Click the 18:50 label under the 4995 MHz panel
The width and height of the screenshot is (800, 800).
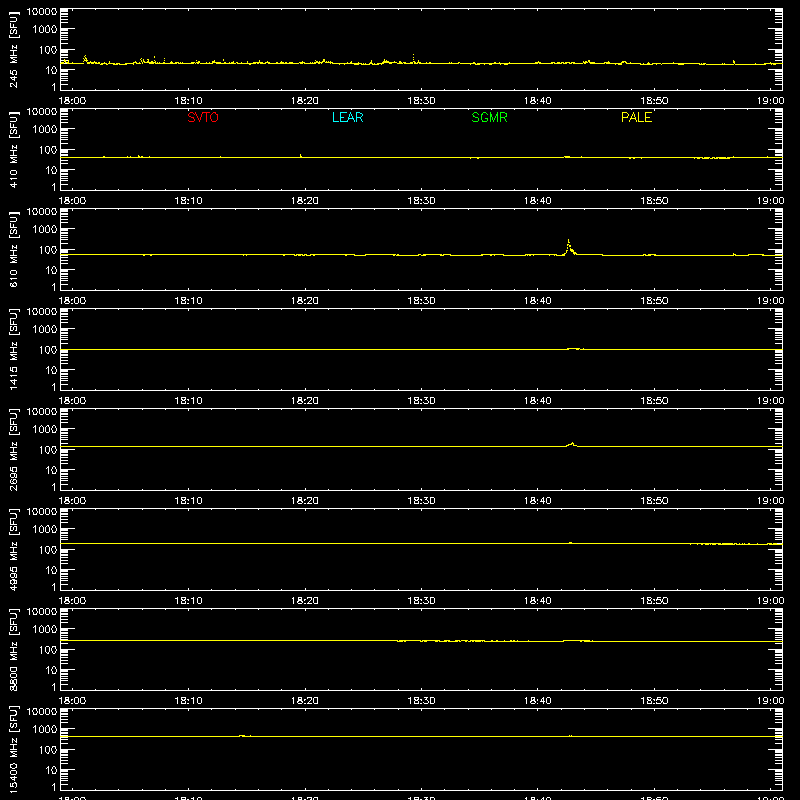[x=654, y=601]
